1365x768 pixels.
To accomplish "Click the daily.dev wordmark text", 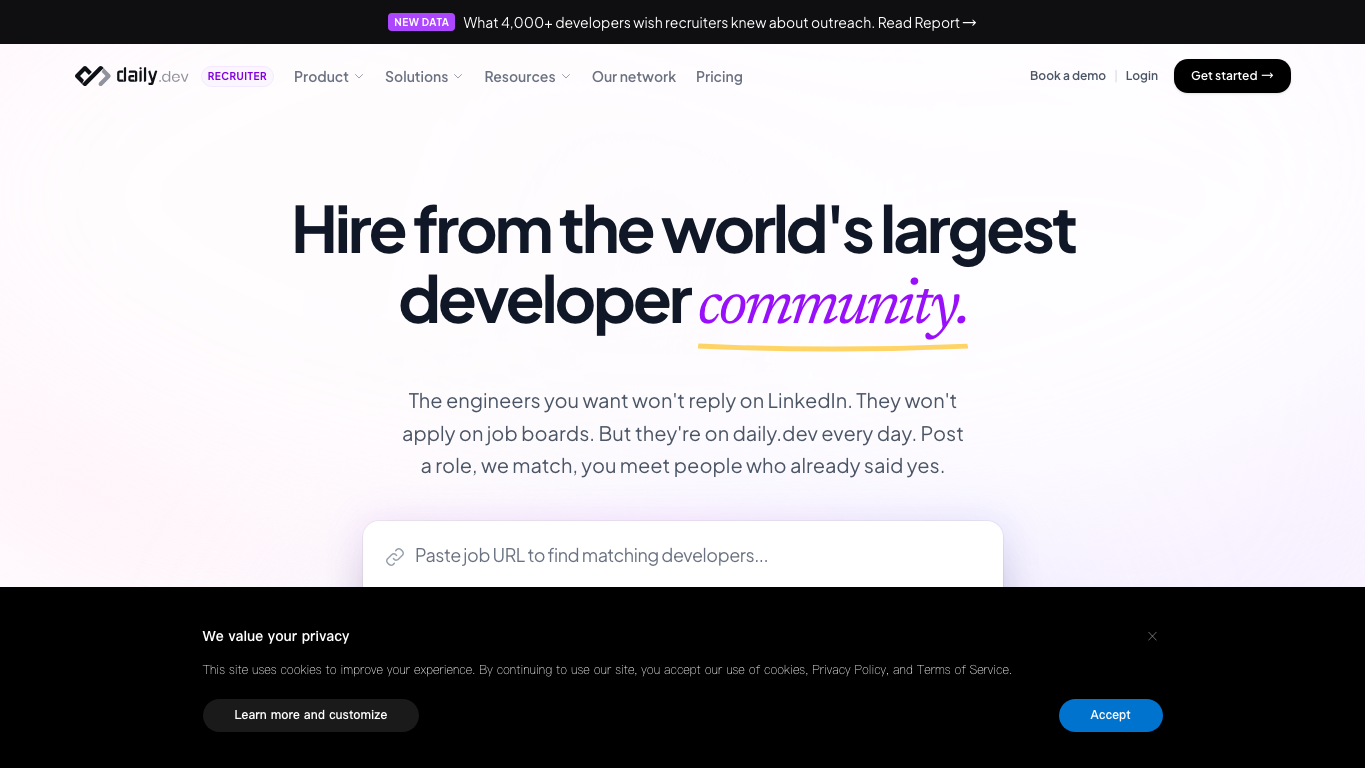I will (x=152, y=76).
